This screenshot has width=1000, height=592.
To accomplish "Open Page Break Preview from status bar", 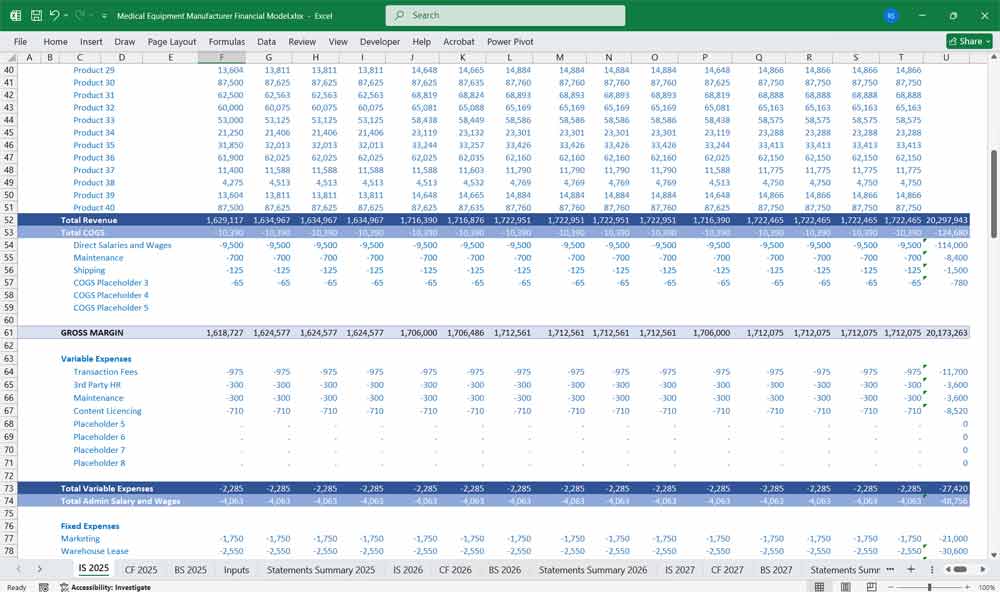I will tap(871, 585).
